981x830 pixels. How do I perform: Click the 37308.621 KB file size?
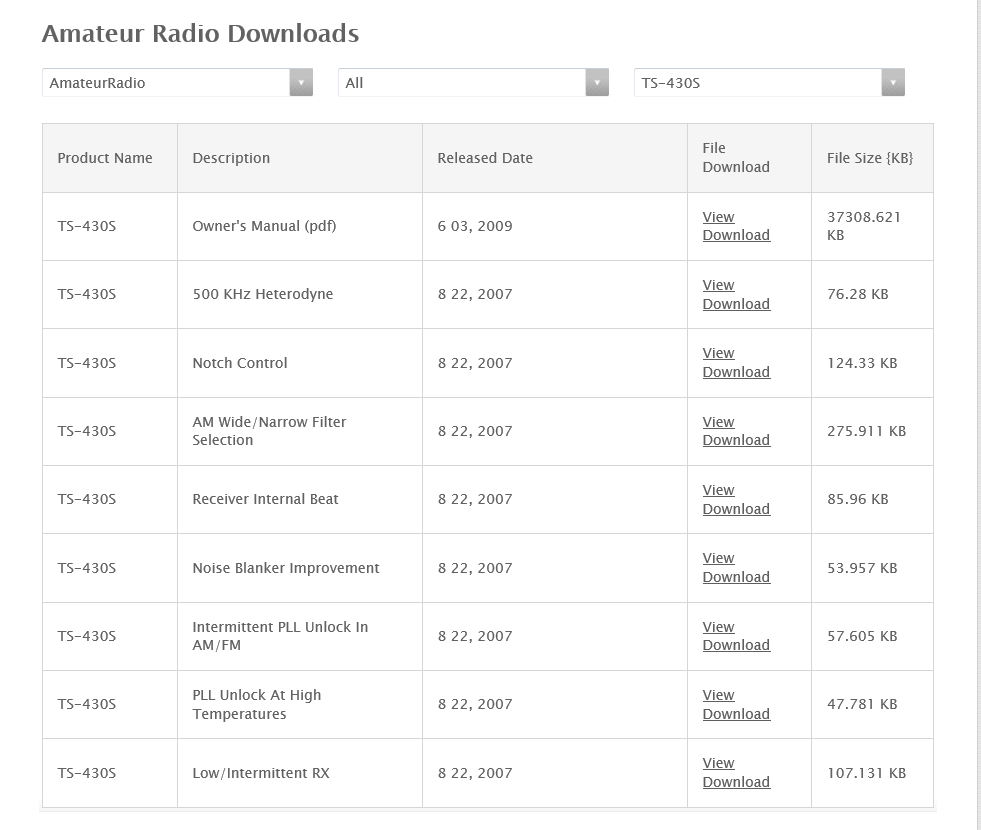864,226
